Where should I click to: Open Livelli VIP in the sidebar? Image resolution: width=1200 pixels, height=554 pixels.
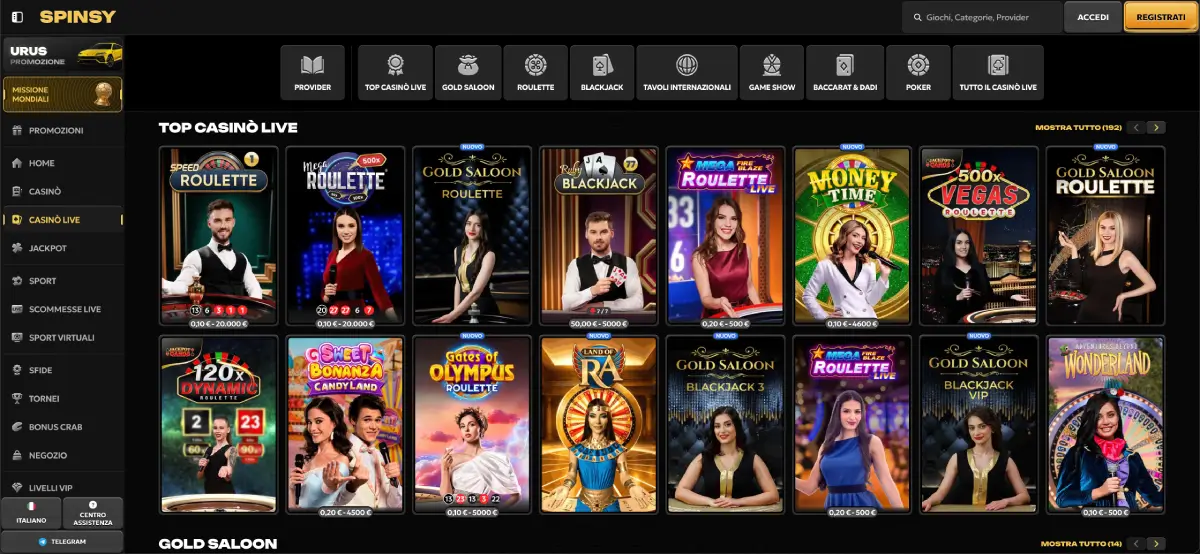click(62, 487)
